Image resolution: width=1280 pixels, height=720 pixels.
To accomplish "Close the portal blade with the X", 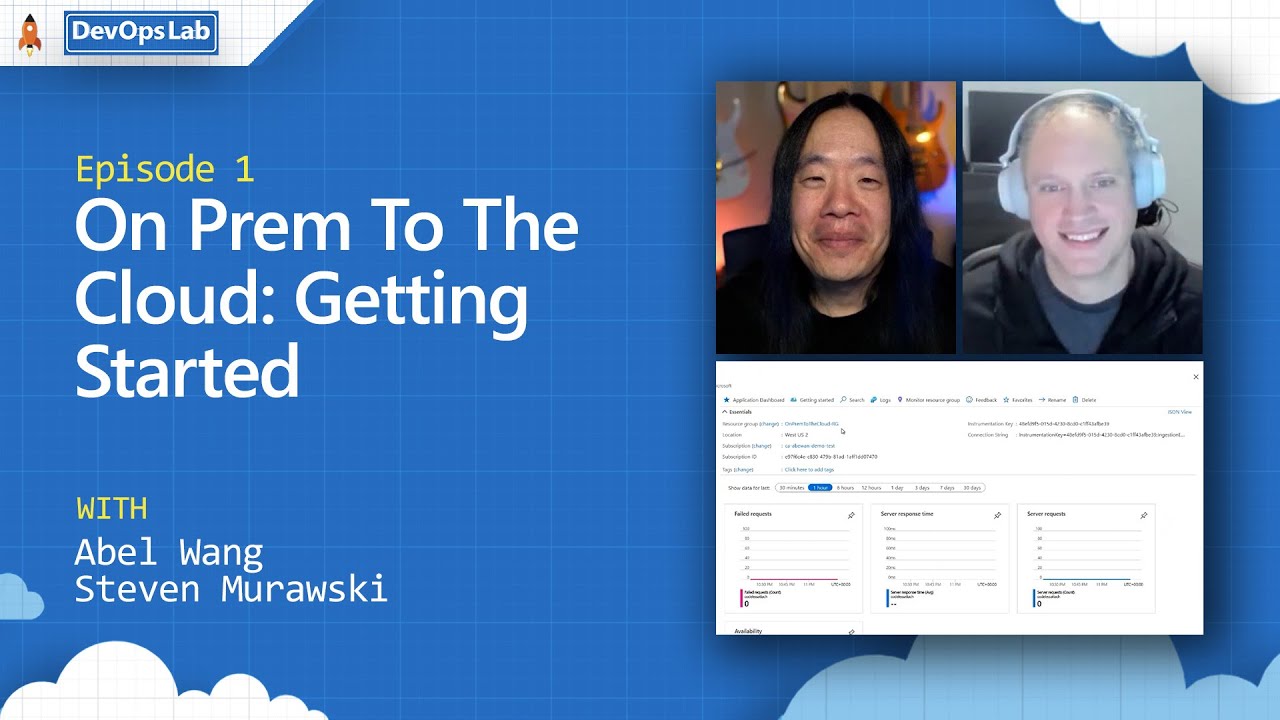I will [1196, 377].
